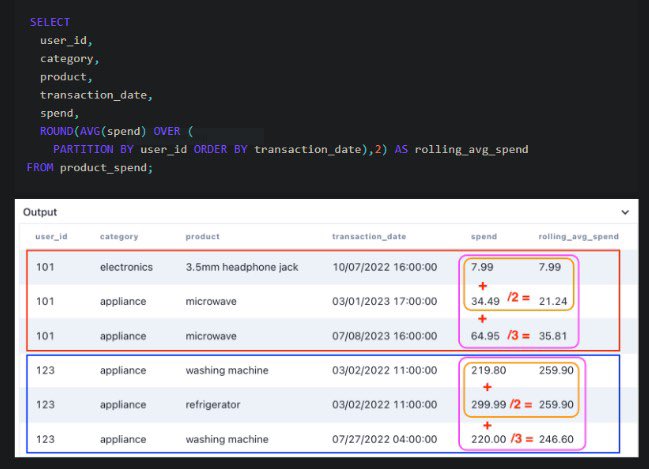Click 'microwave' in the 34.49 row
Viewport: 649px width, 469px height.
(x=211, y=301)
